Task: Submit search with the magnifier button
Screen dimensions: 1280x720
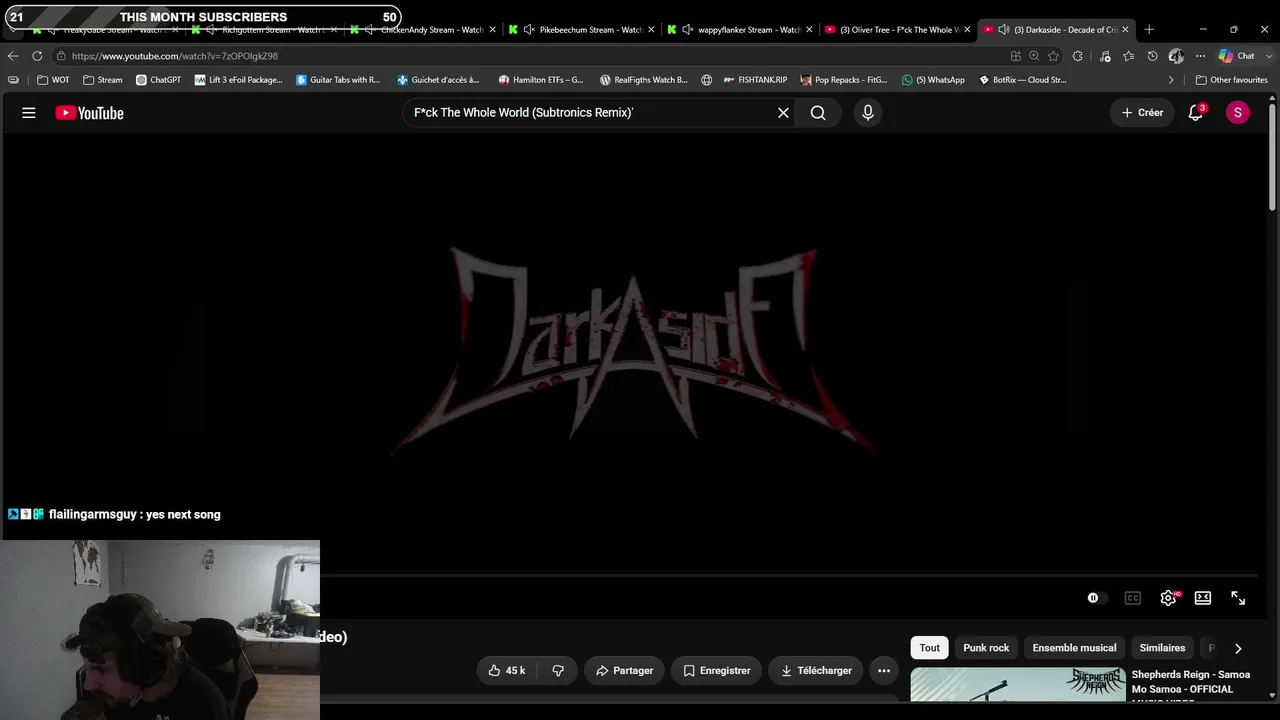Action: click(818, 113)
